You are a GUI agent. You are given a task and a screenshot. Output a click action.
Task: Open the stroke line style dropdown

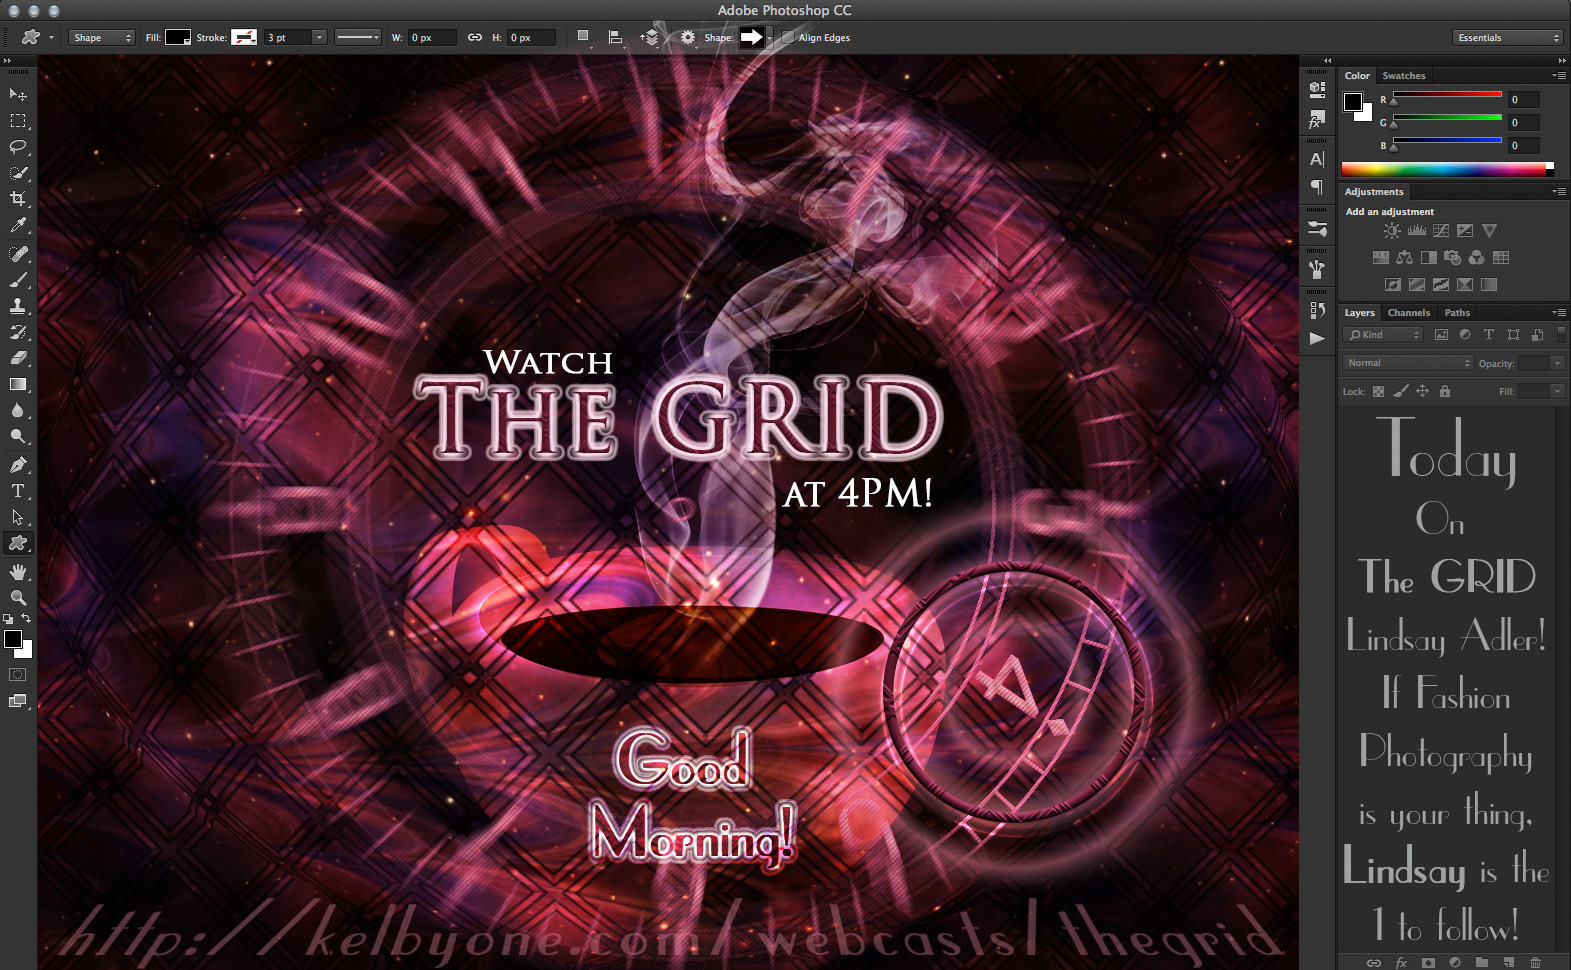coord(357,38)
